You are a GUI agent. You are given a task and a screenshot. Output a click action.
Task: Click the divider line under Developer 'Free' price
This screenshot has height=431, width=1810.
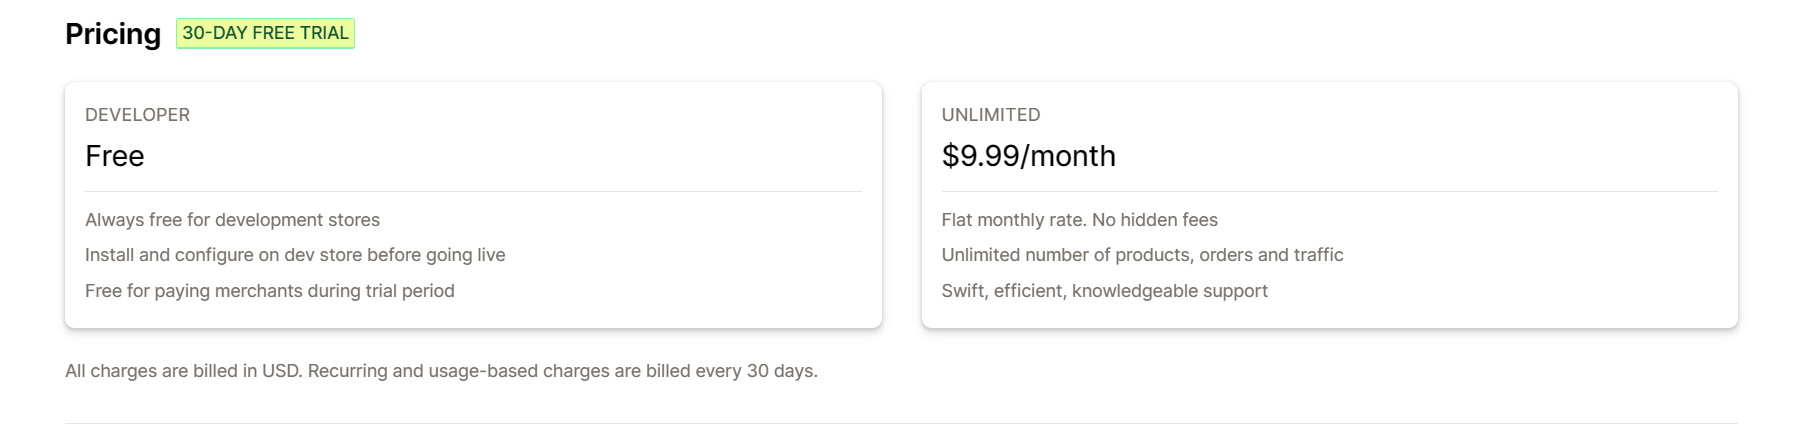[473, 191]
